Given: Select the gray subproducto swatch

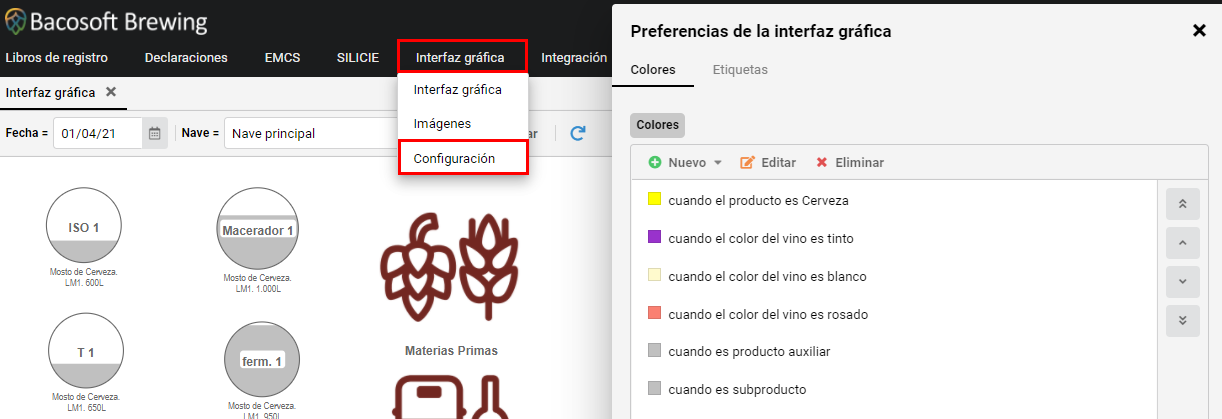Looking at the screenshot, I should [x=655, y=389].
